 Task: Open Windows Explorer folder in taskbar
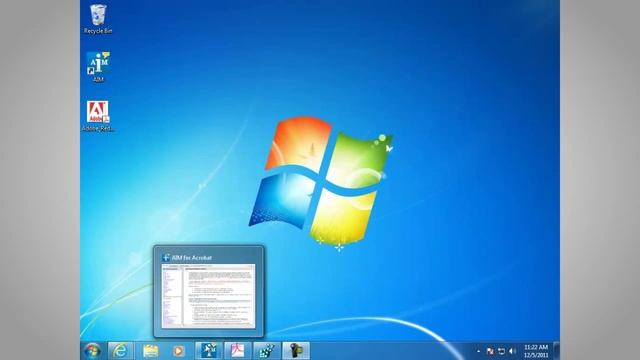[150, 351]
